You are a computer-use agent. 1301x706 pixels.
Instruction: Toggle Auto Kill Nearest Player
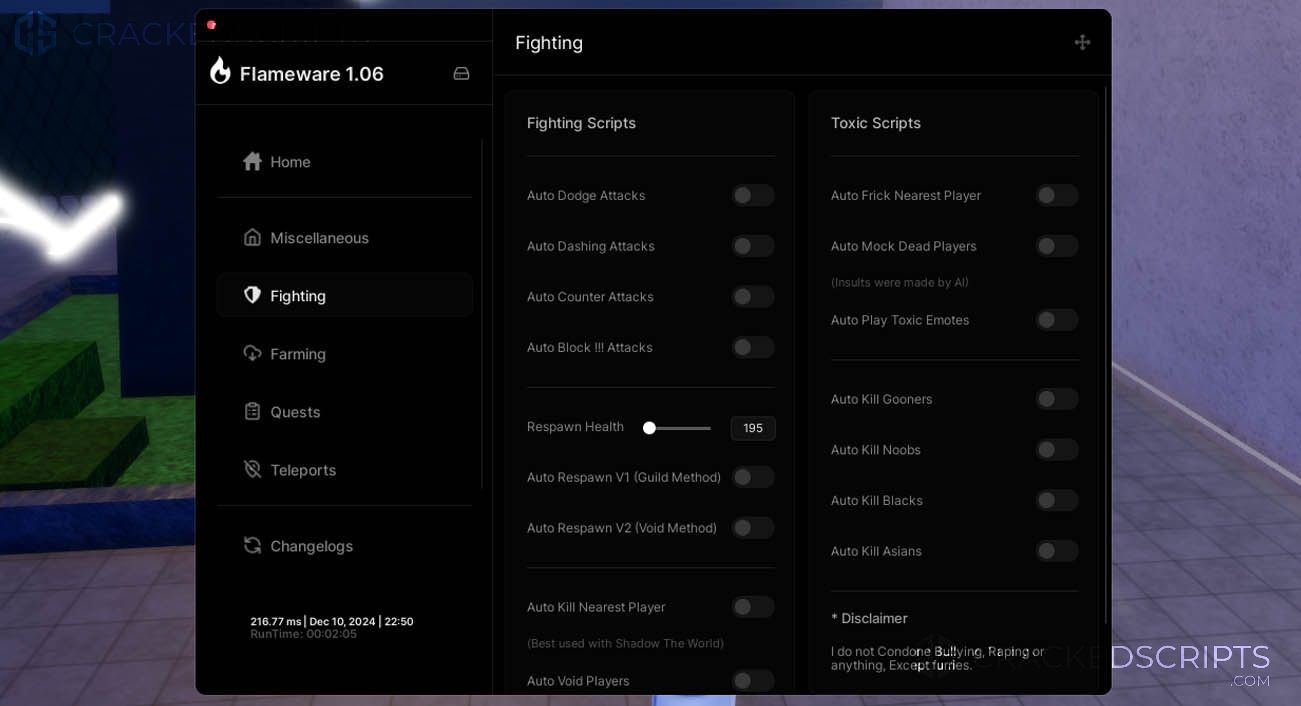(752, 607)
